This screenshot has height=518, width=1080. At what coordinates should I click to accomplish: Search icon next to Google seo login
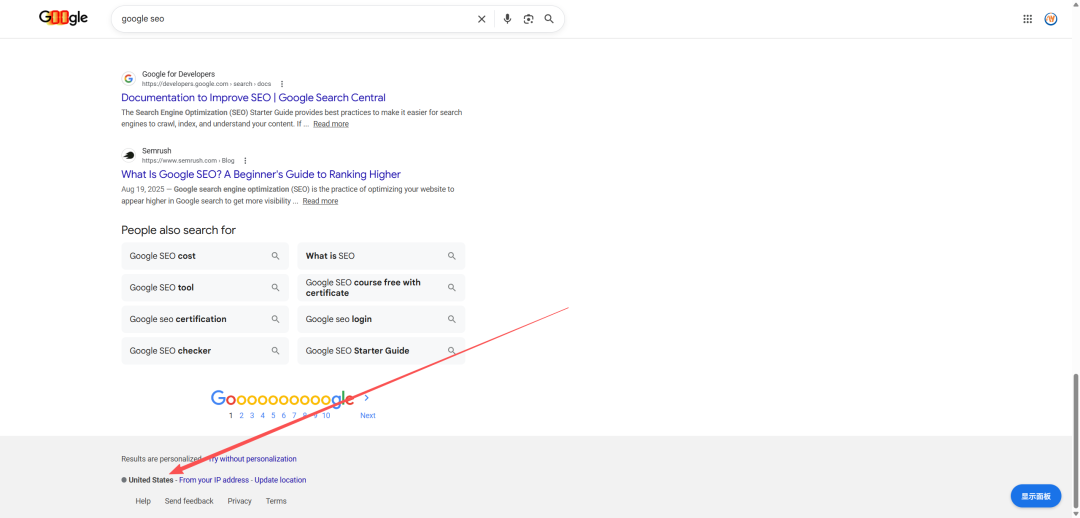452,320
